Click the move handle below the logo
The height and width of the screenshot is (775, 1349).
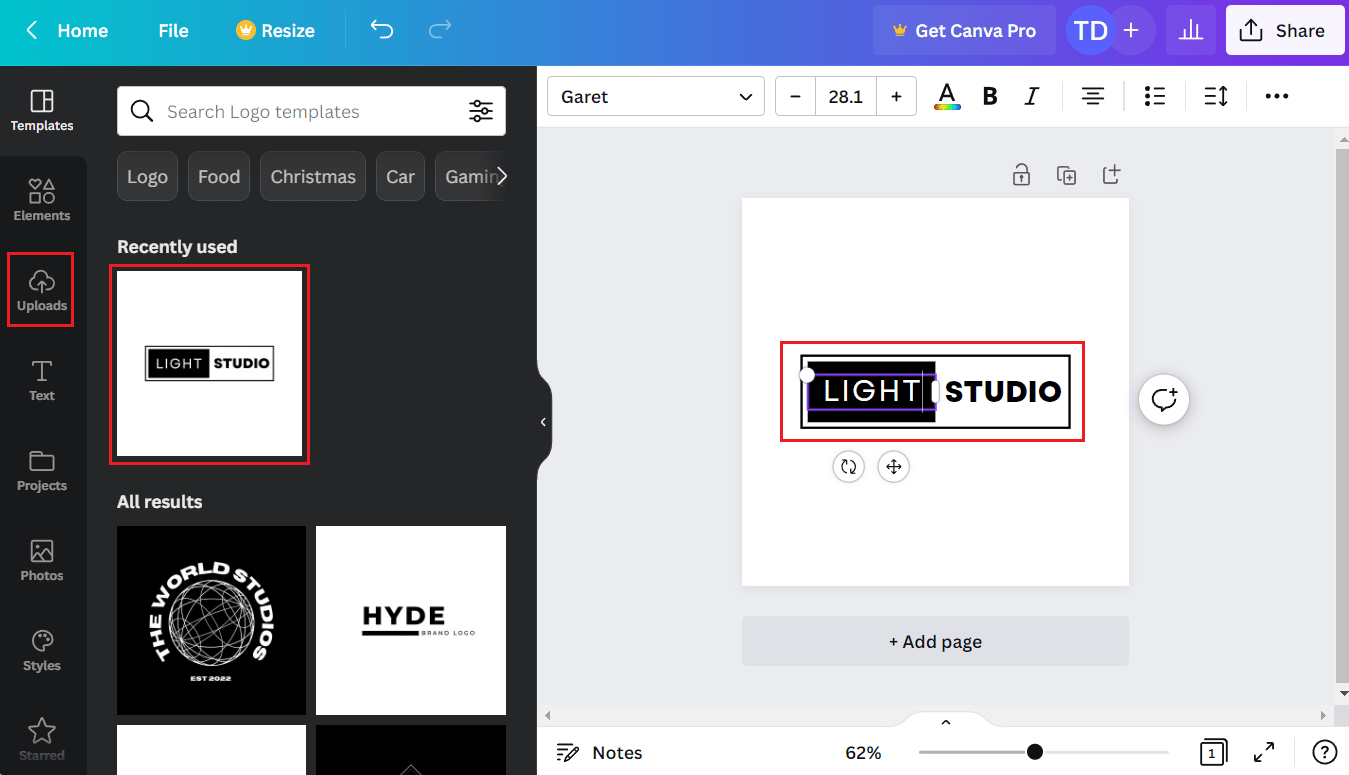pyautogui.click(x=894, y=467)
